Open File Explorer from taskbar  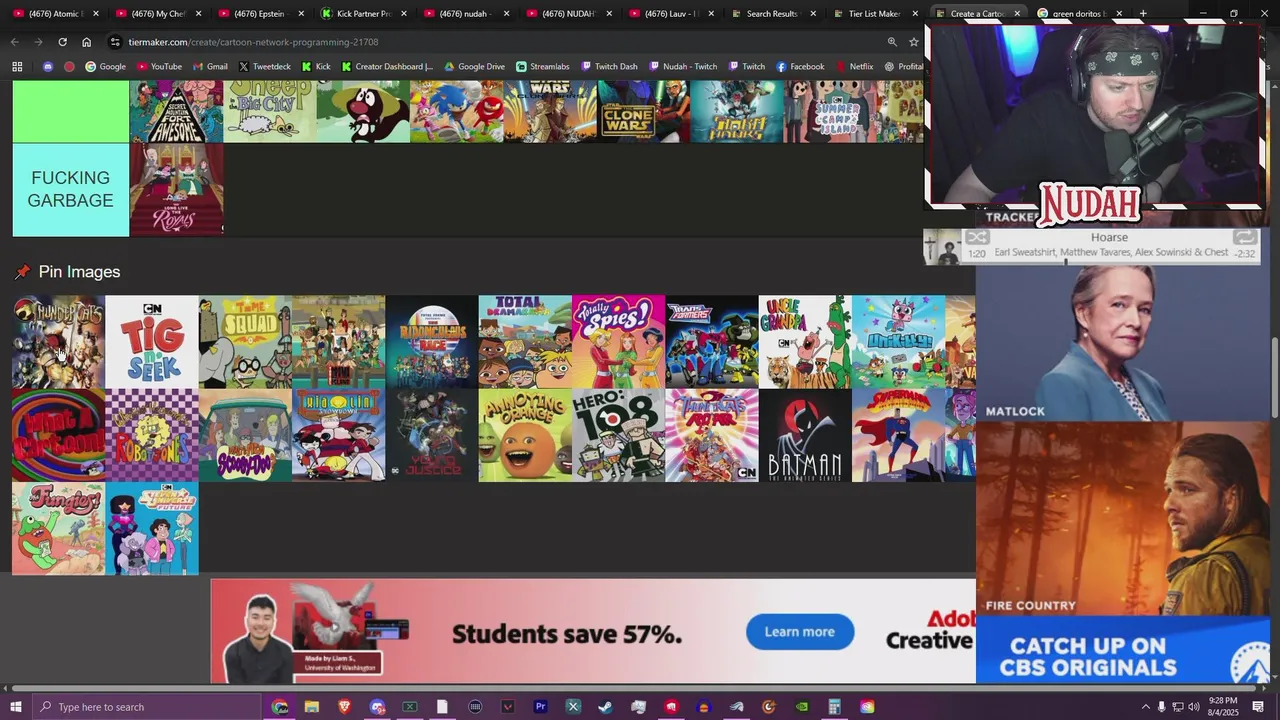[x=312, y=707]
